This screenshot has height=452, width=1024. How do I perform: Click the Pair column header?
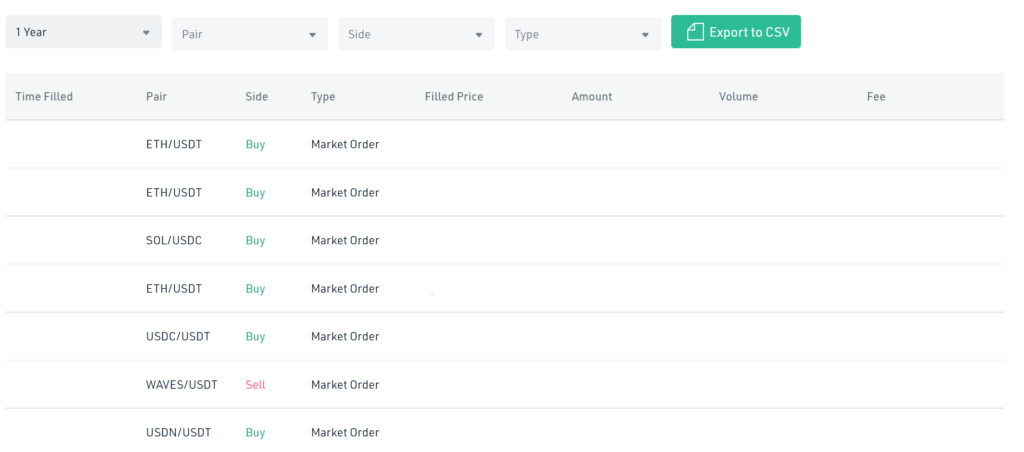(156, 97)
